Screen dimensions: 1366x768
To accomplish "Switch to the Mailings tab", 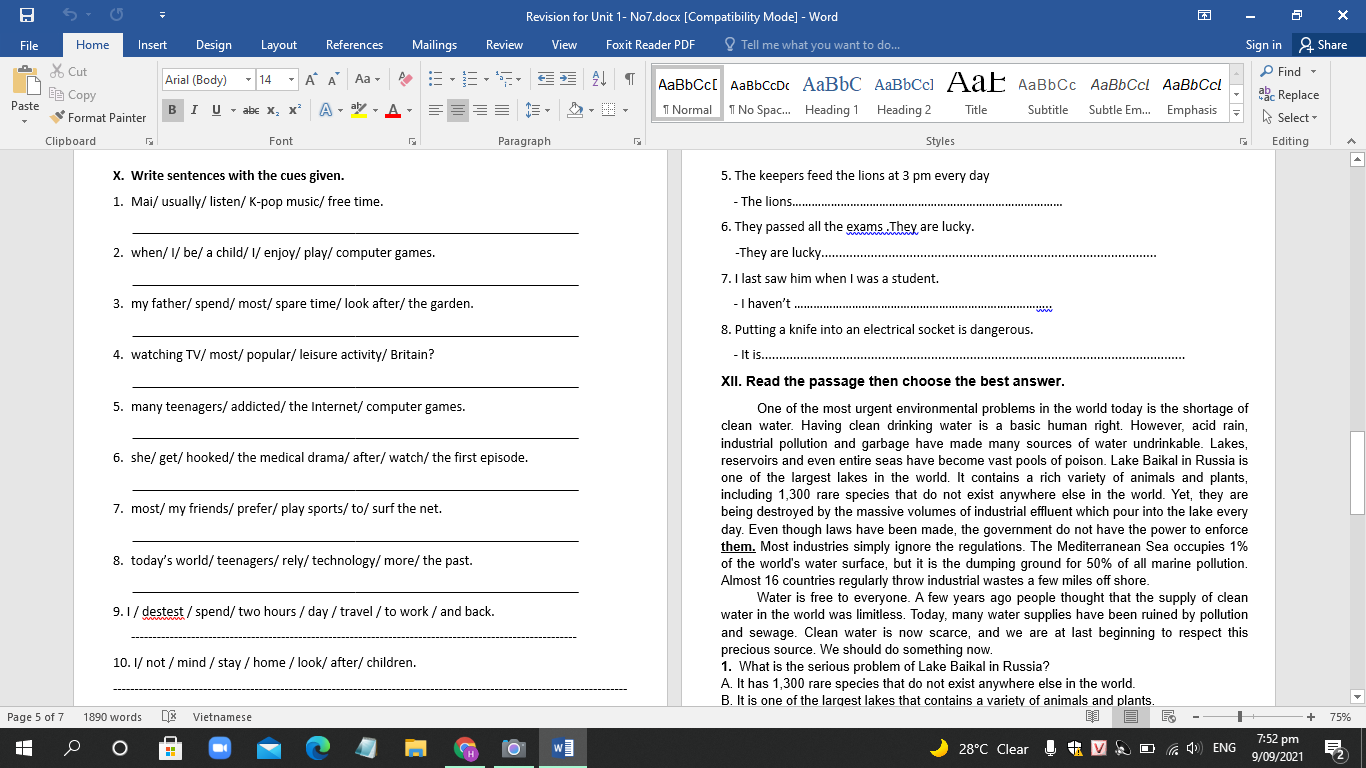I will pos(434,45).
